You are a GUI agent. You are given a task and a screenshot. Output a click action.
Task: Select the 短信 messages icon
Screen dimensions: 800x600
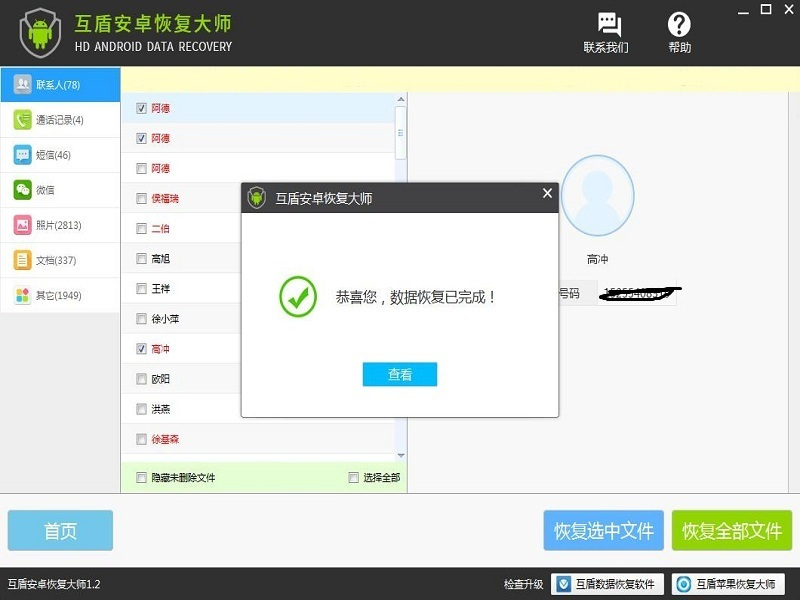25,155
